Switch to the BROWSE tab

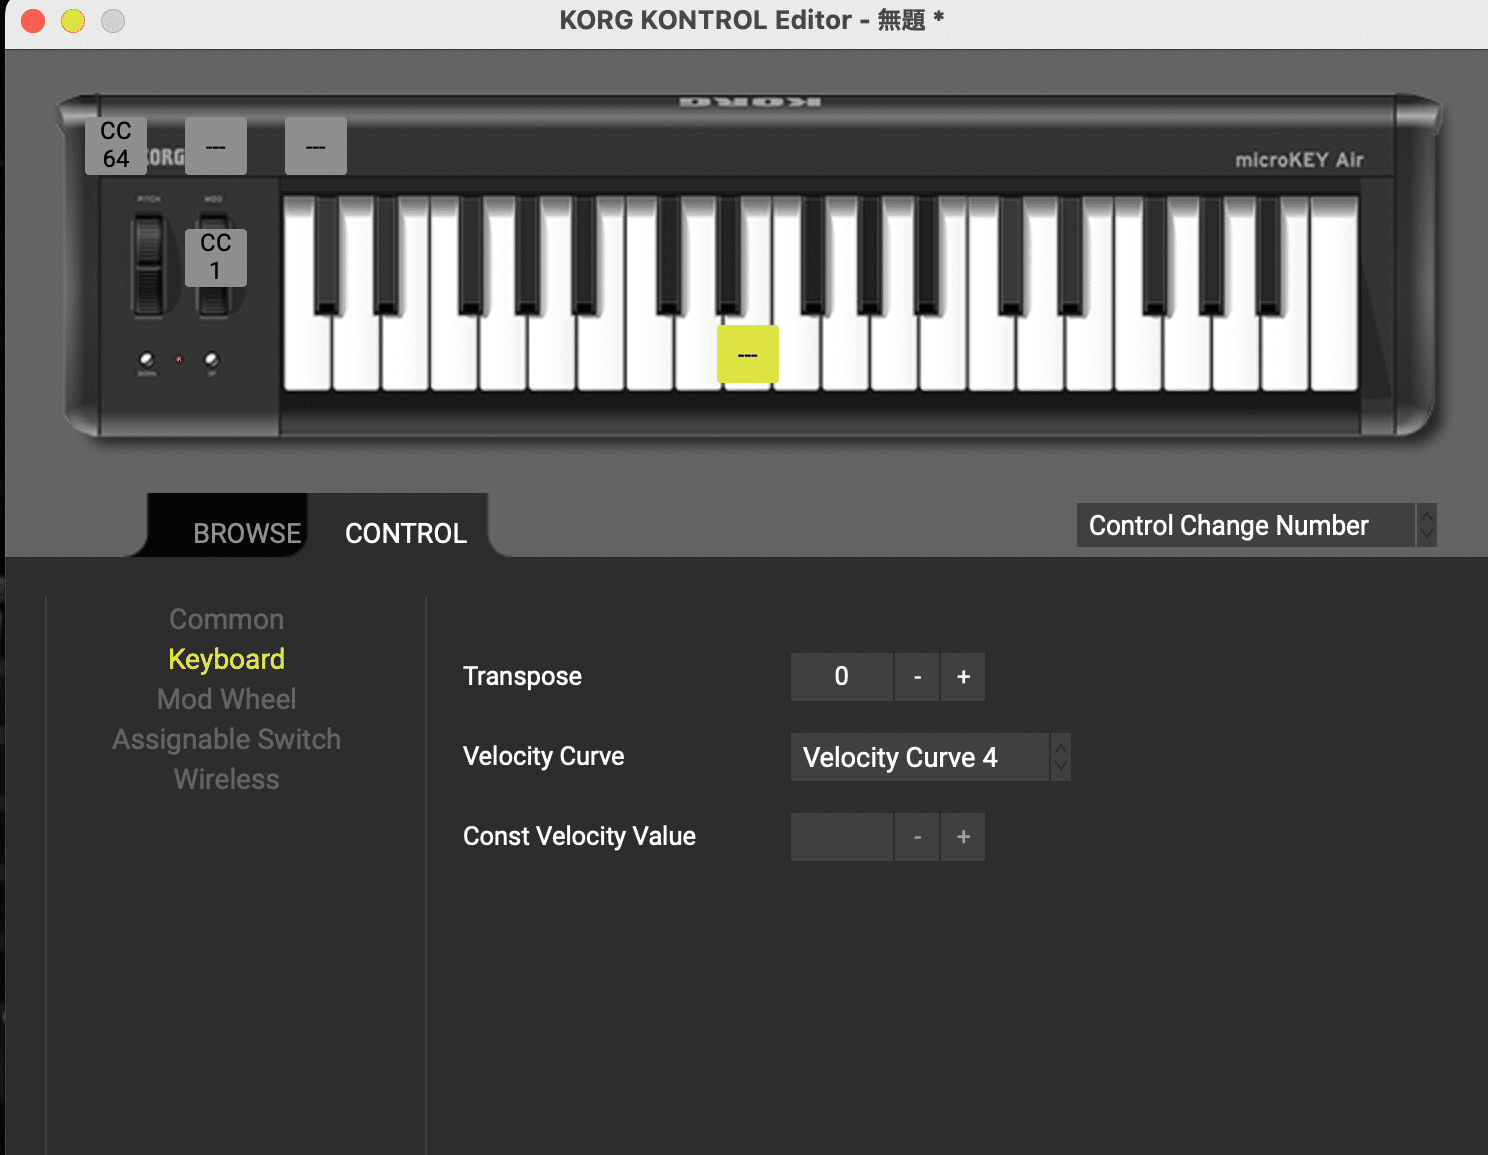247,533
